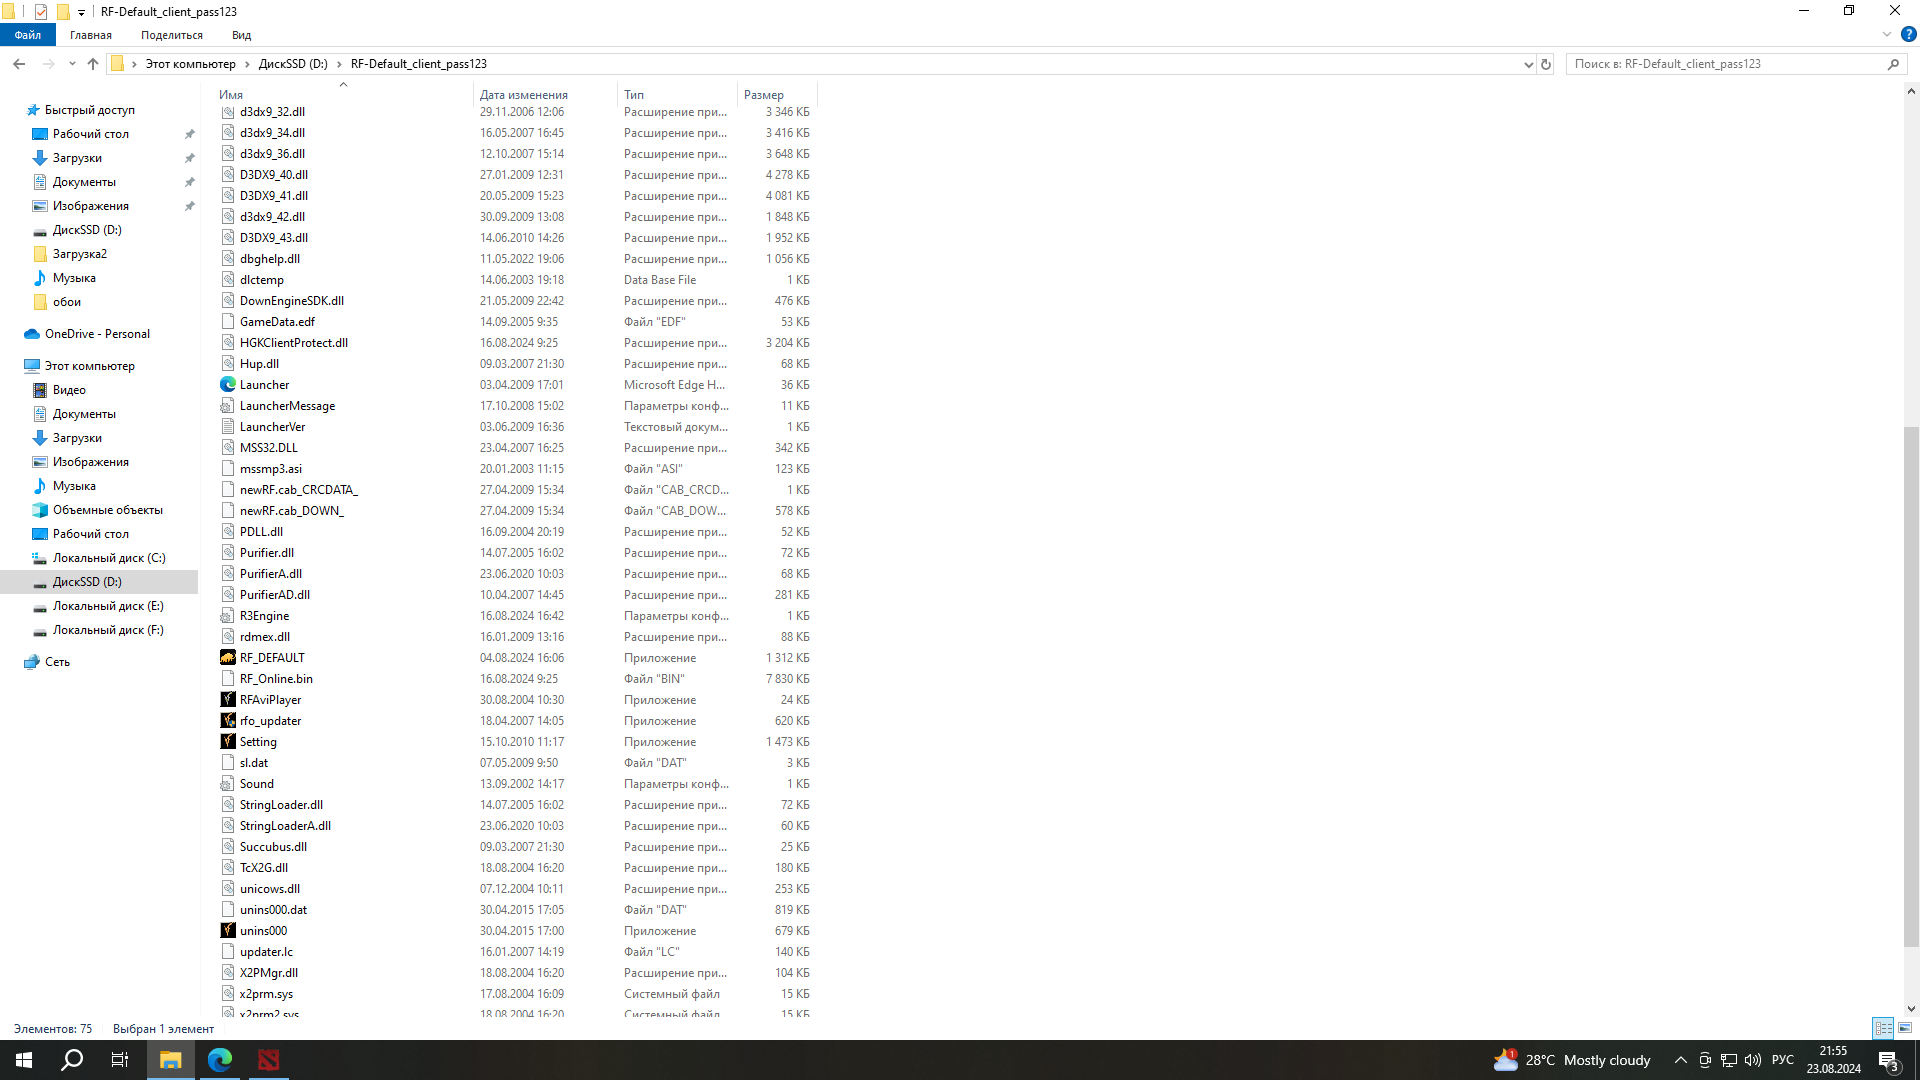Sort files by the Размер column
The height and width of the screenshot is (1080, 1920).
pyautogui.click(x=778, y=94)
